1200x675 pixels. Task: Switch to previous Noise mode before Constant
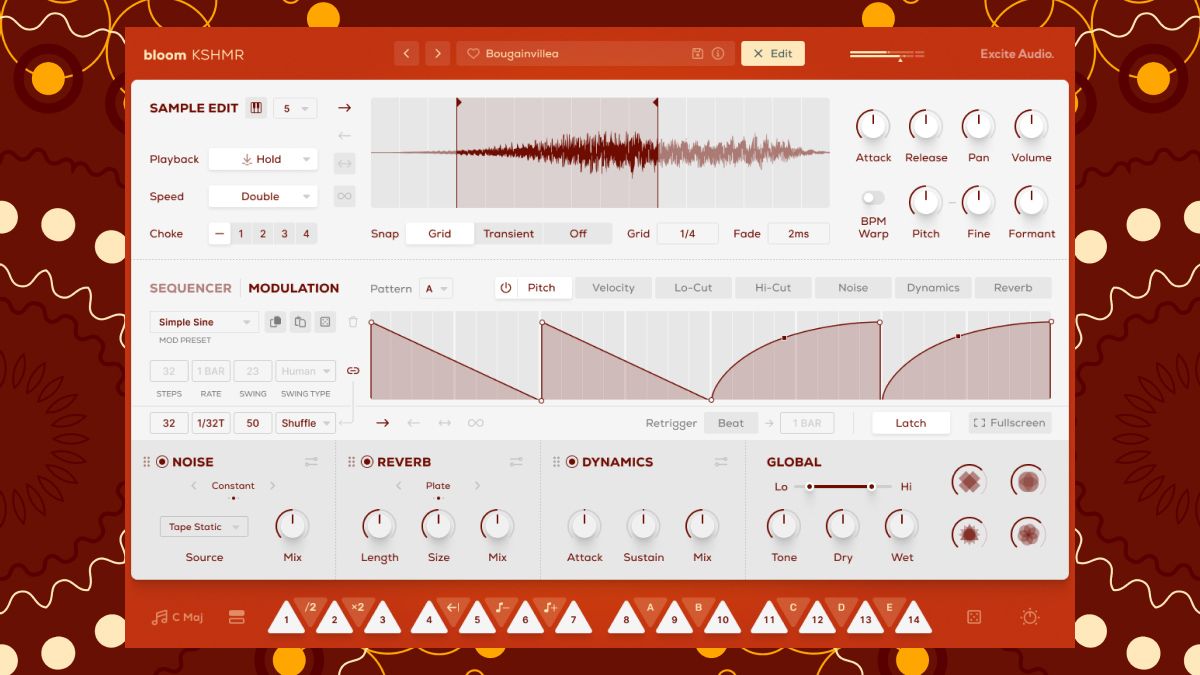(193, 486)
